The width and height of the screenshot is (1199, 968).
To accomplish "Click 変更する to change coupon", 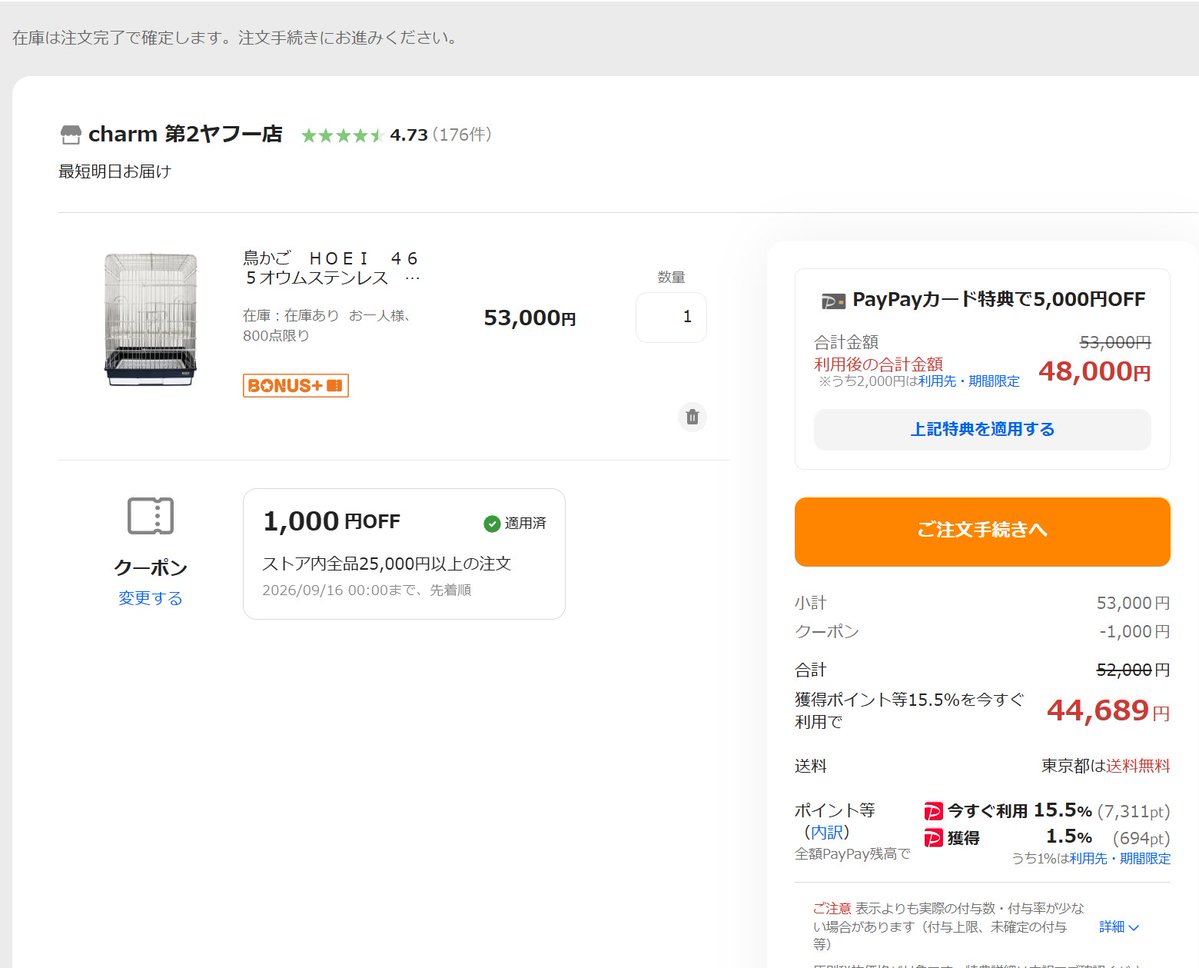I will pyautogui.click(x=151, y=598).
